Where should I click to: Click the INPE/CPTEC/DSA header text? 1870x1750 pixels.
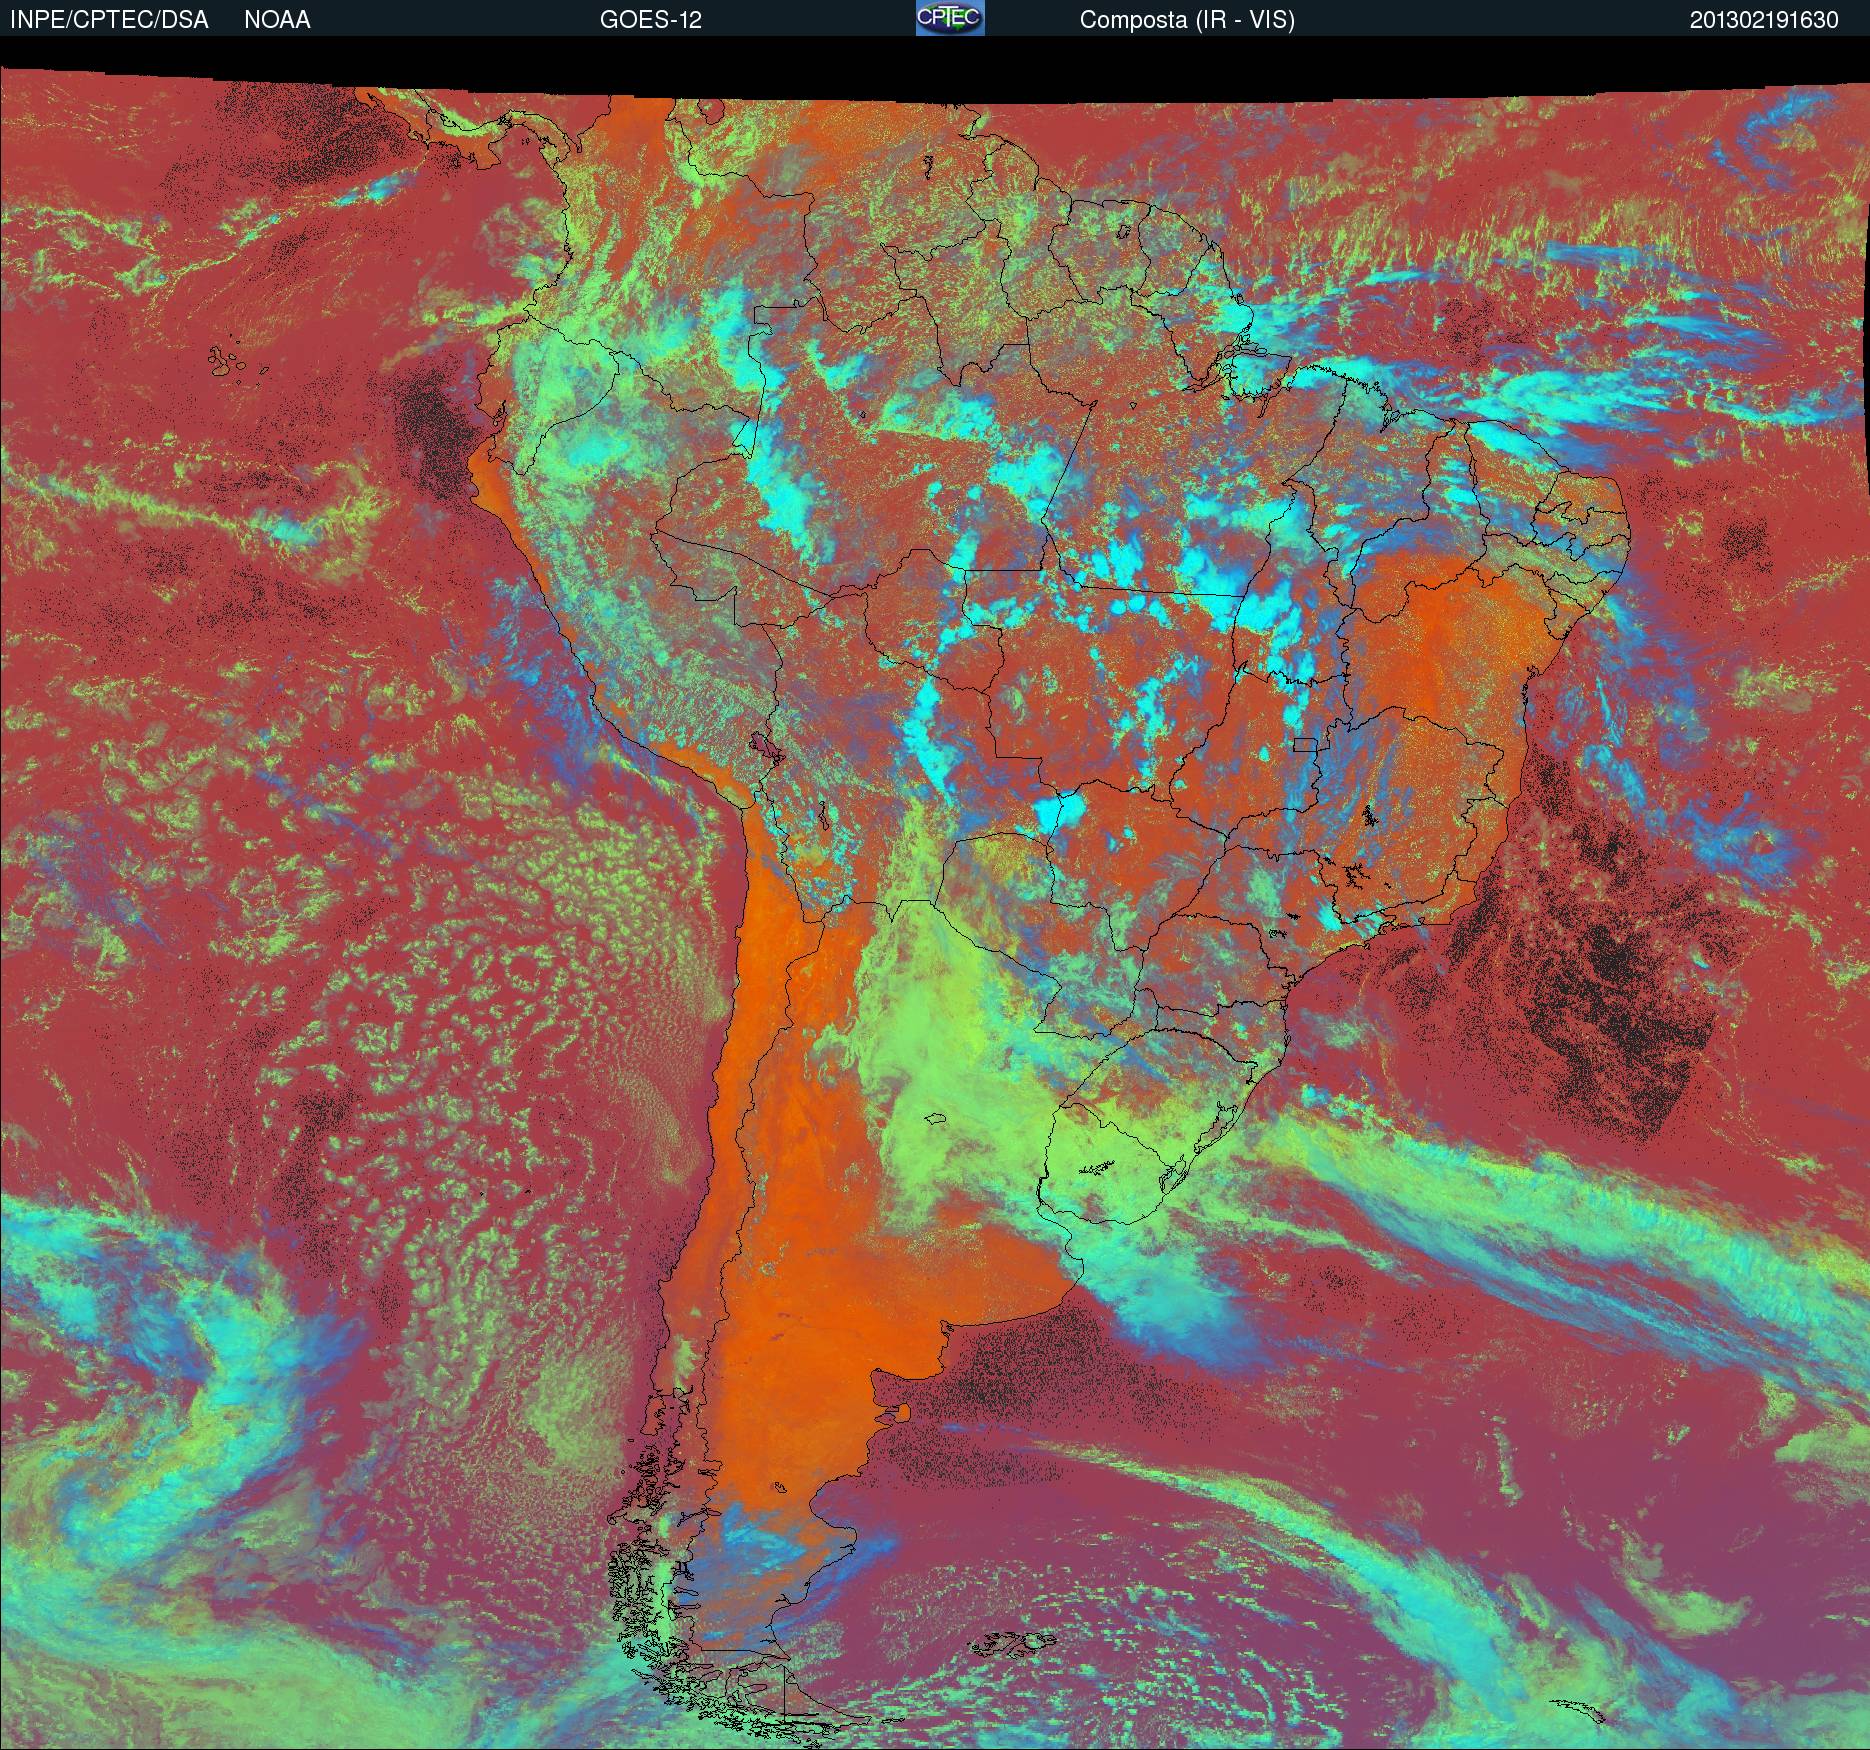[109, 20]
